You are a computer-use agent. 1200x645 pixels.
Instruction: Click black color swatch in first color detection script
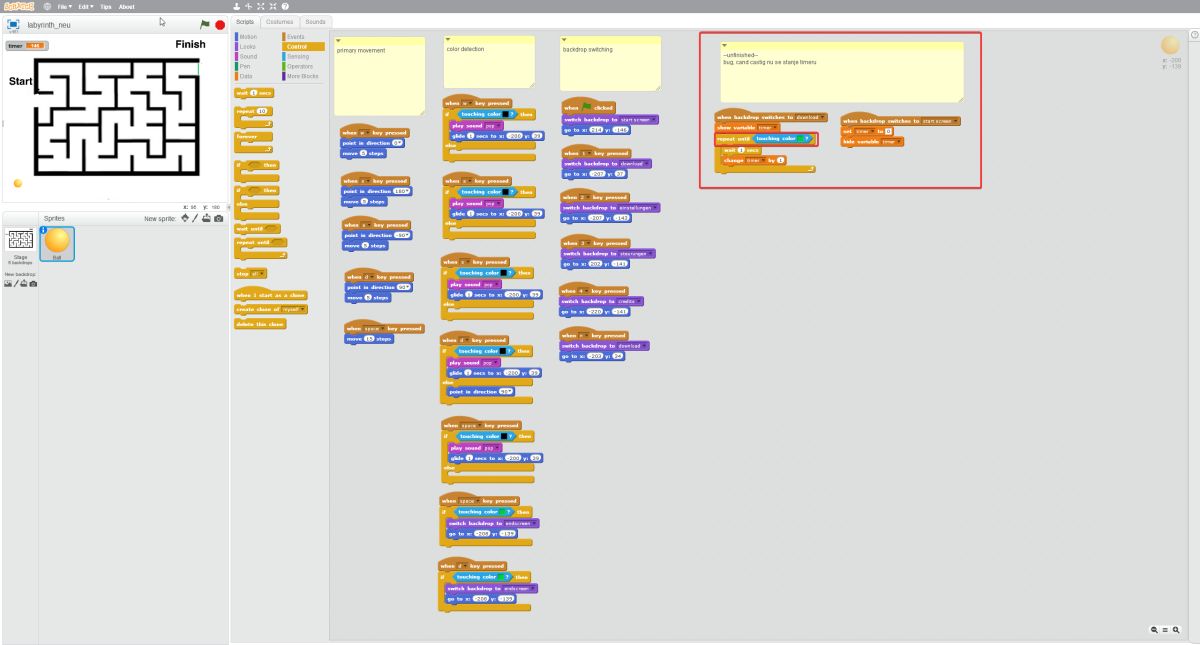504,114
